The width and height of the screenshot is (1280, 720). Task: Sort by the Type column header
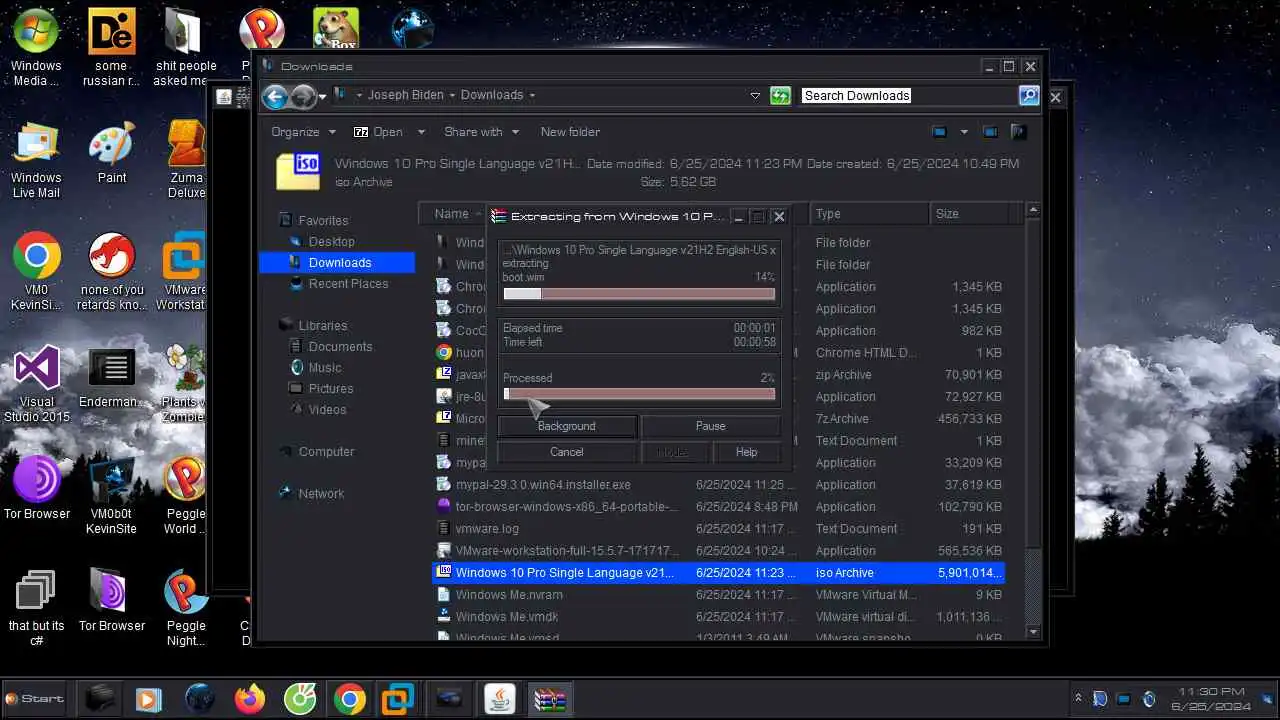[x=868, y=214]
